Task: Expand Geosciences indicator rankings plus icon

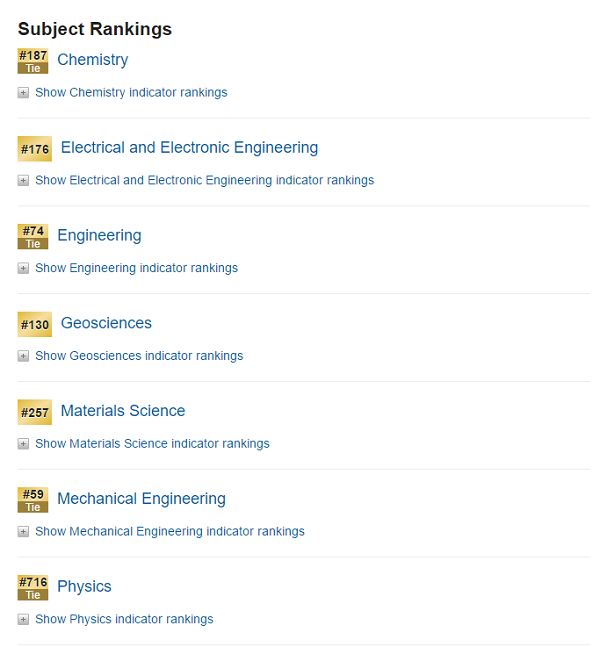Action: coord(23,356)
